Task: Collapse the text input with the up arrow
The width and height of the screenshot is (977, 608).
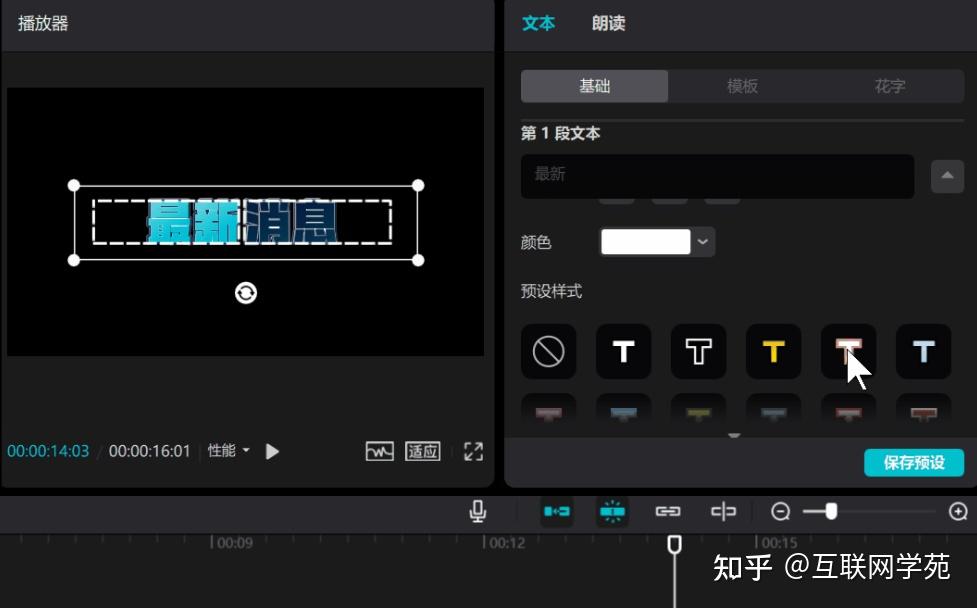Action: point(946,176)
